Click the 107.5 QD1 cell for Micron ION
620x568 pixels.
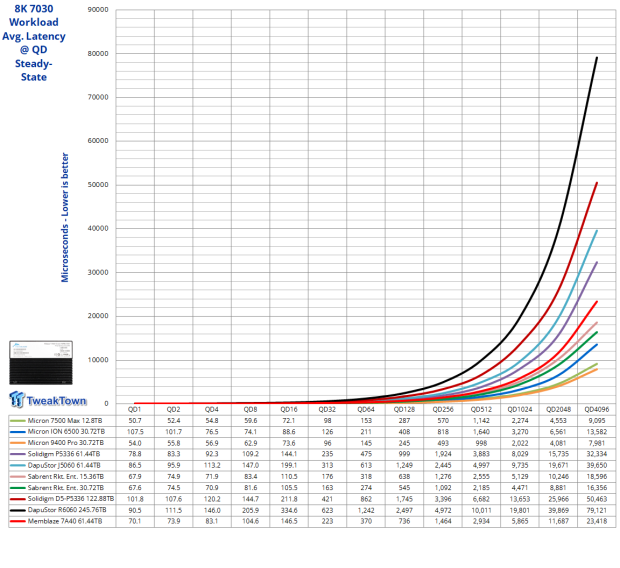coord(134,432)
